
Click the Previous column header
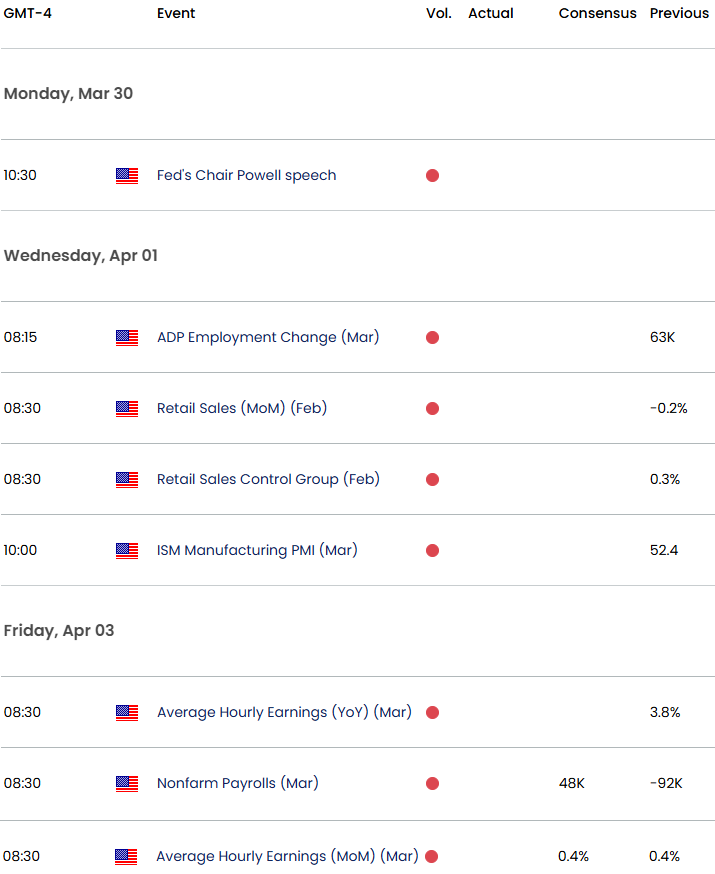(x=679, y=14)
